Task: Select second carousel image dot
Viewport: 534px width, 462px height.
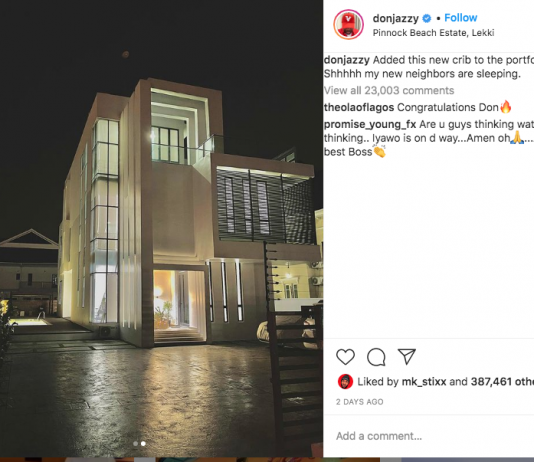Action: pyautogui.click(x=143, y=444)
